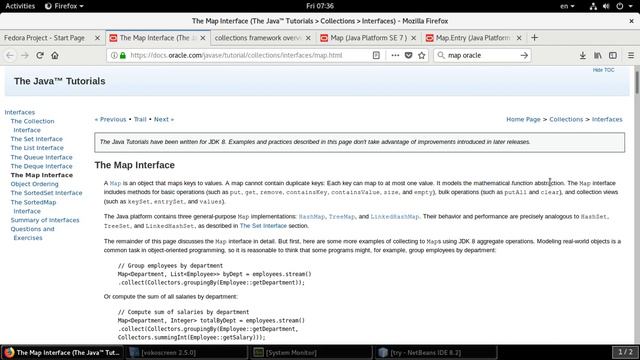Viewport: 640px width, 360px height.
Task: Switch to Map (Java Platform SE 7) tab
Action: [369, 38]
